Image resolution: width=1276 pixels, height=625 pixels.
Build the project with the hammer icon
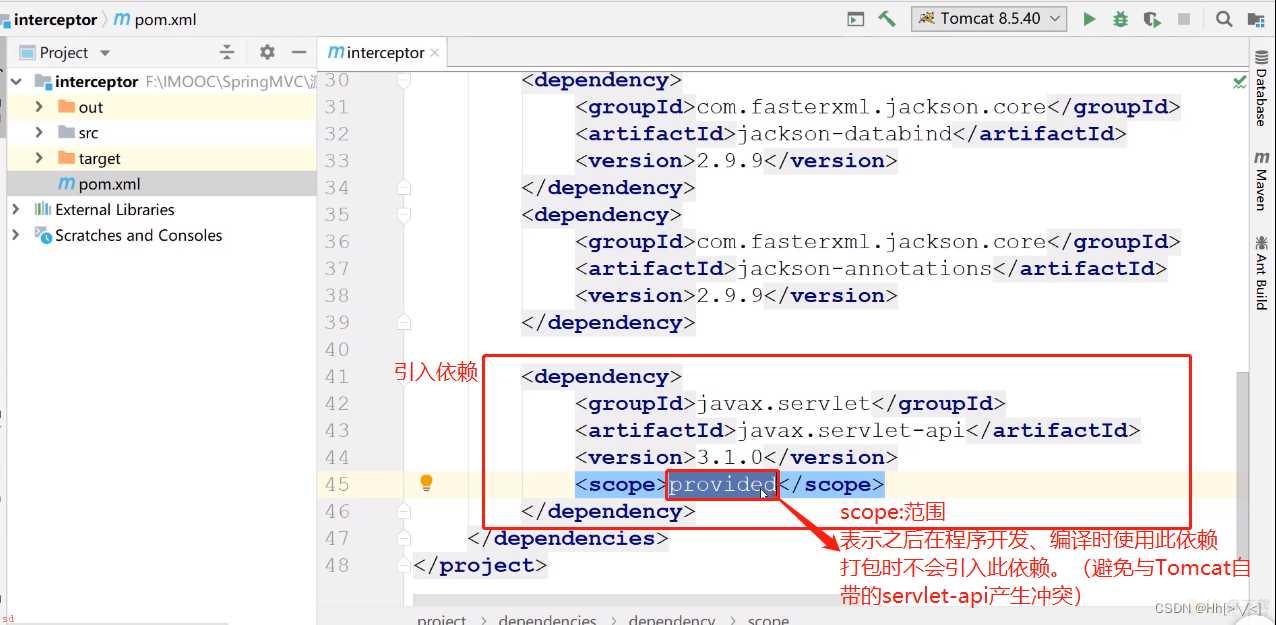pyautogui.click(x=886, y=19)
